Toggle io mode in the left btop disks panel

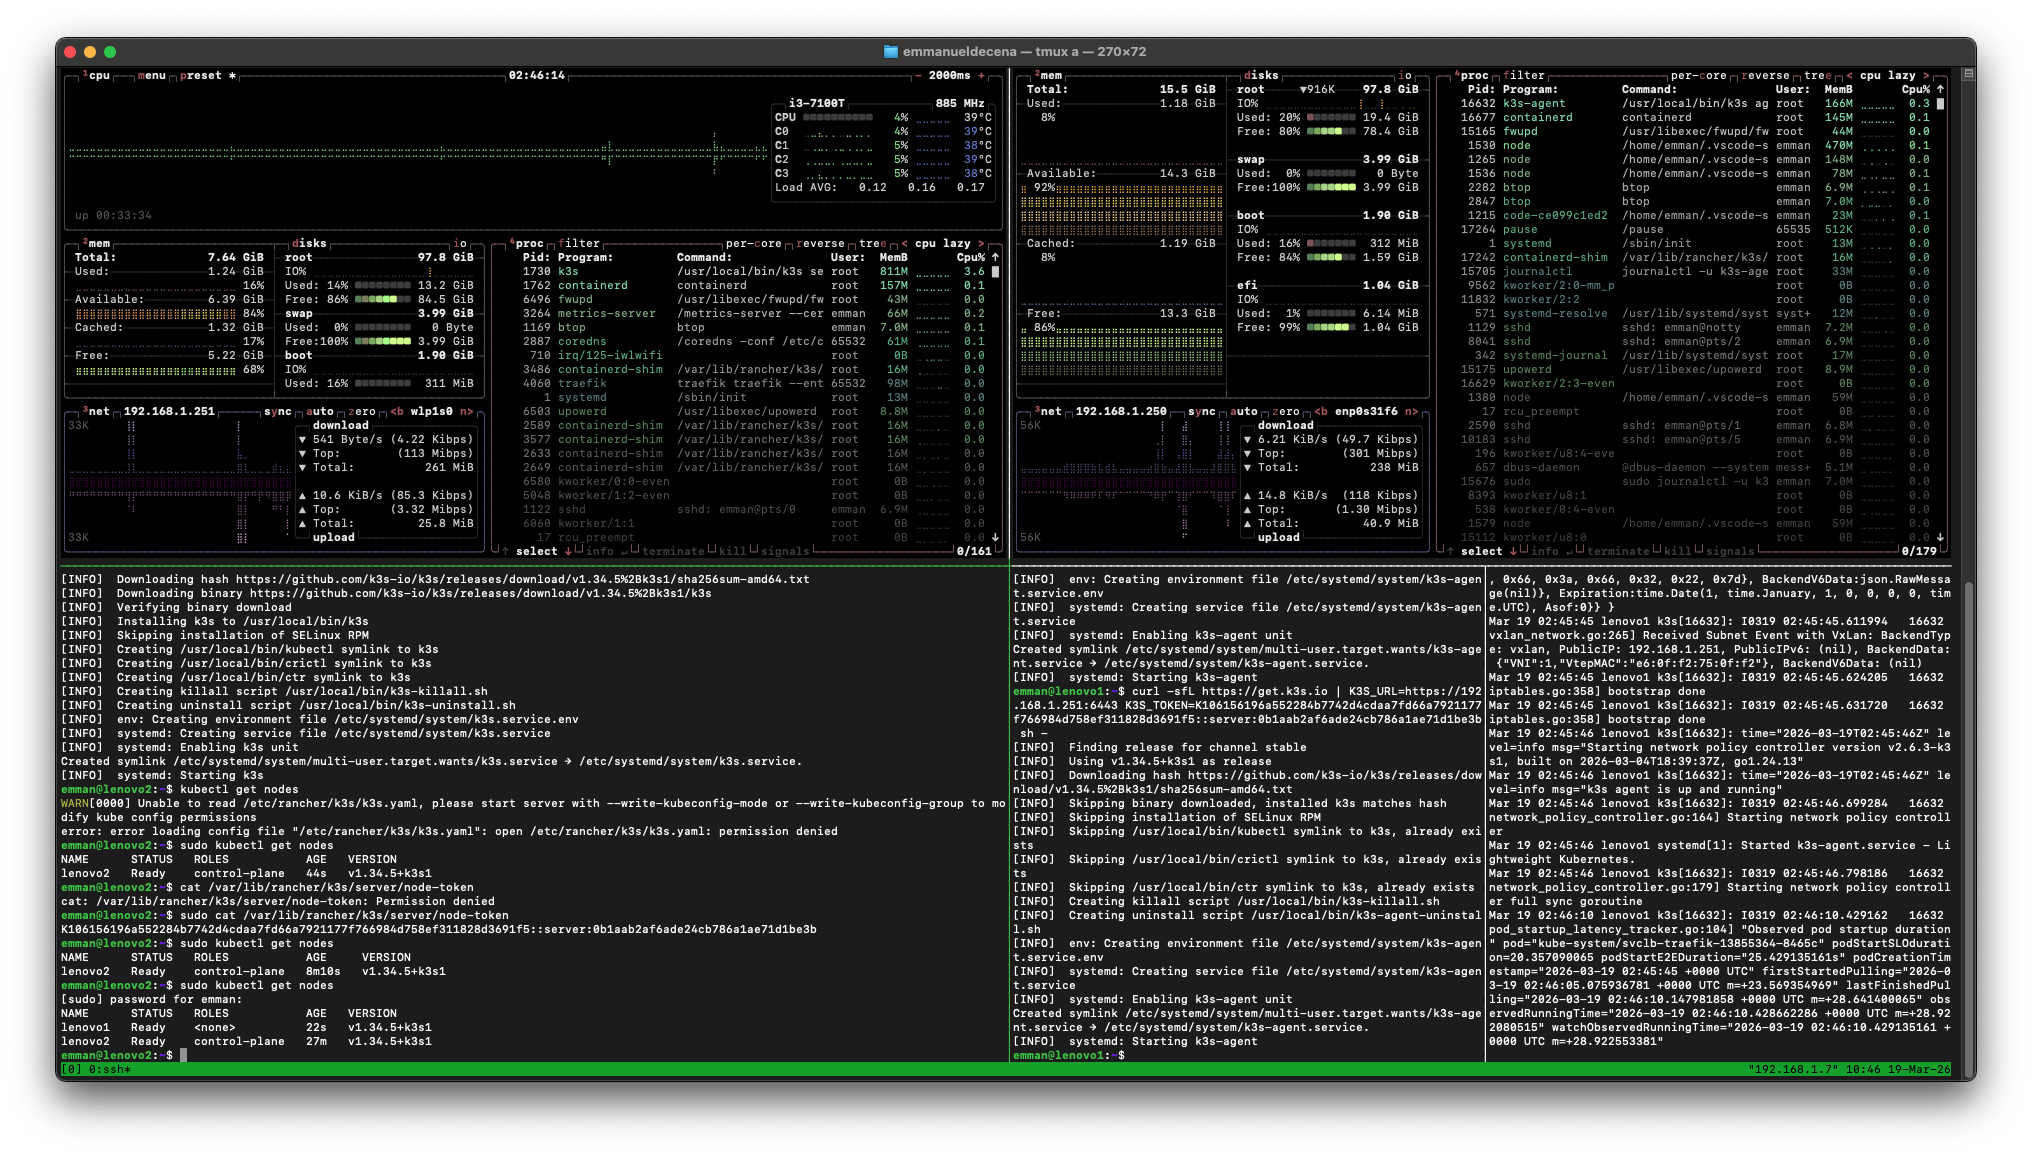(x=459, y=243)
